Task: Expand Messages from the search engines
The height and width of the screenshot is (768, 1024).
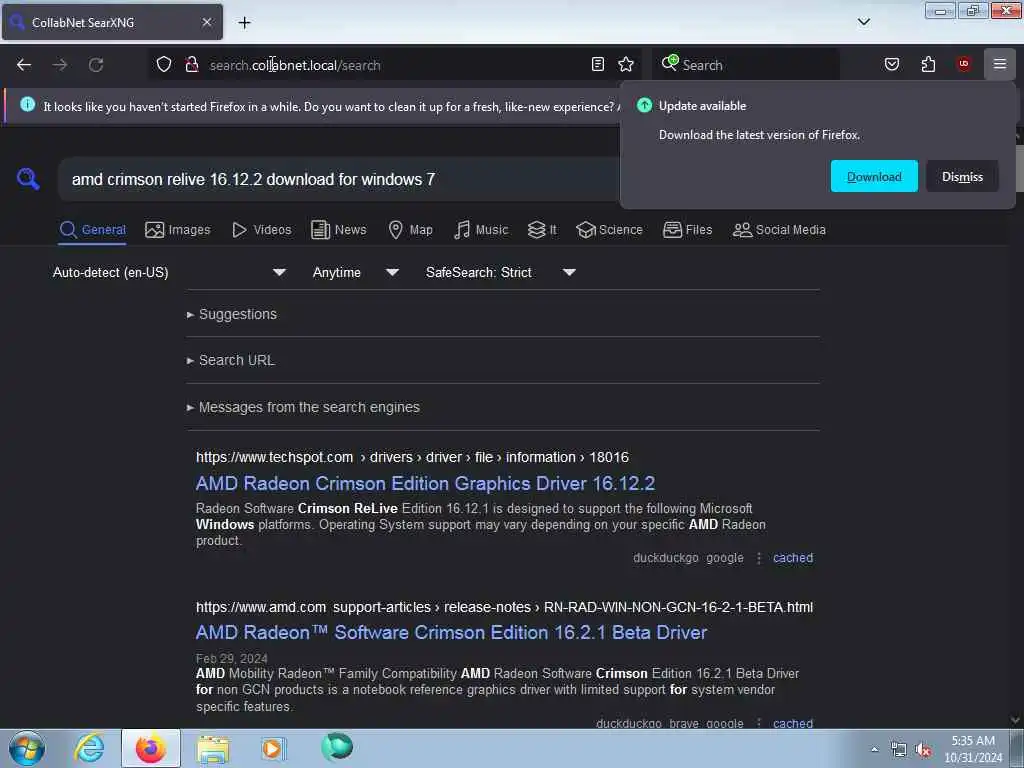Action: click(303, 408)
